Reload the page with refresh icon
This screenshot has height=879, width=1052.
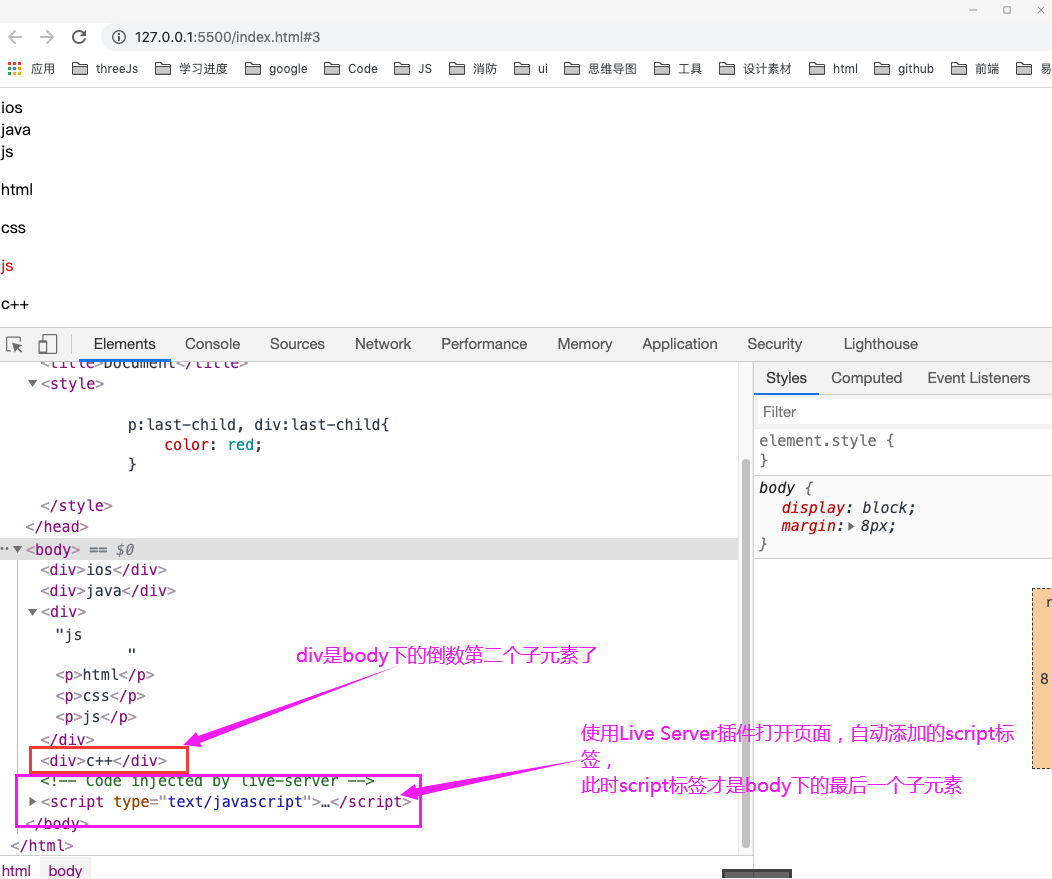click(79, 37)
